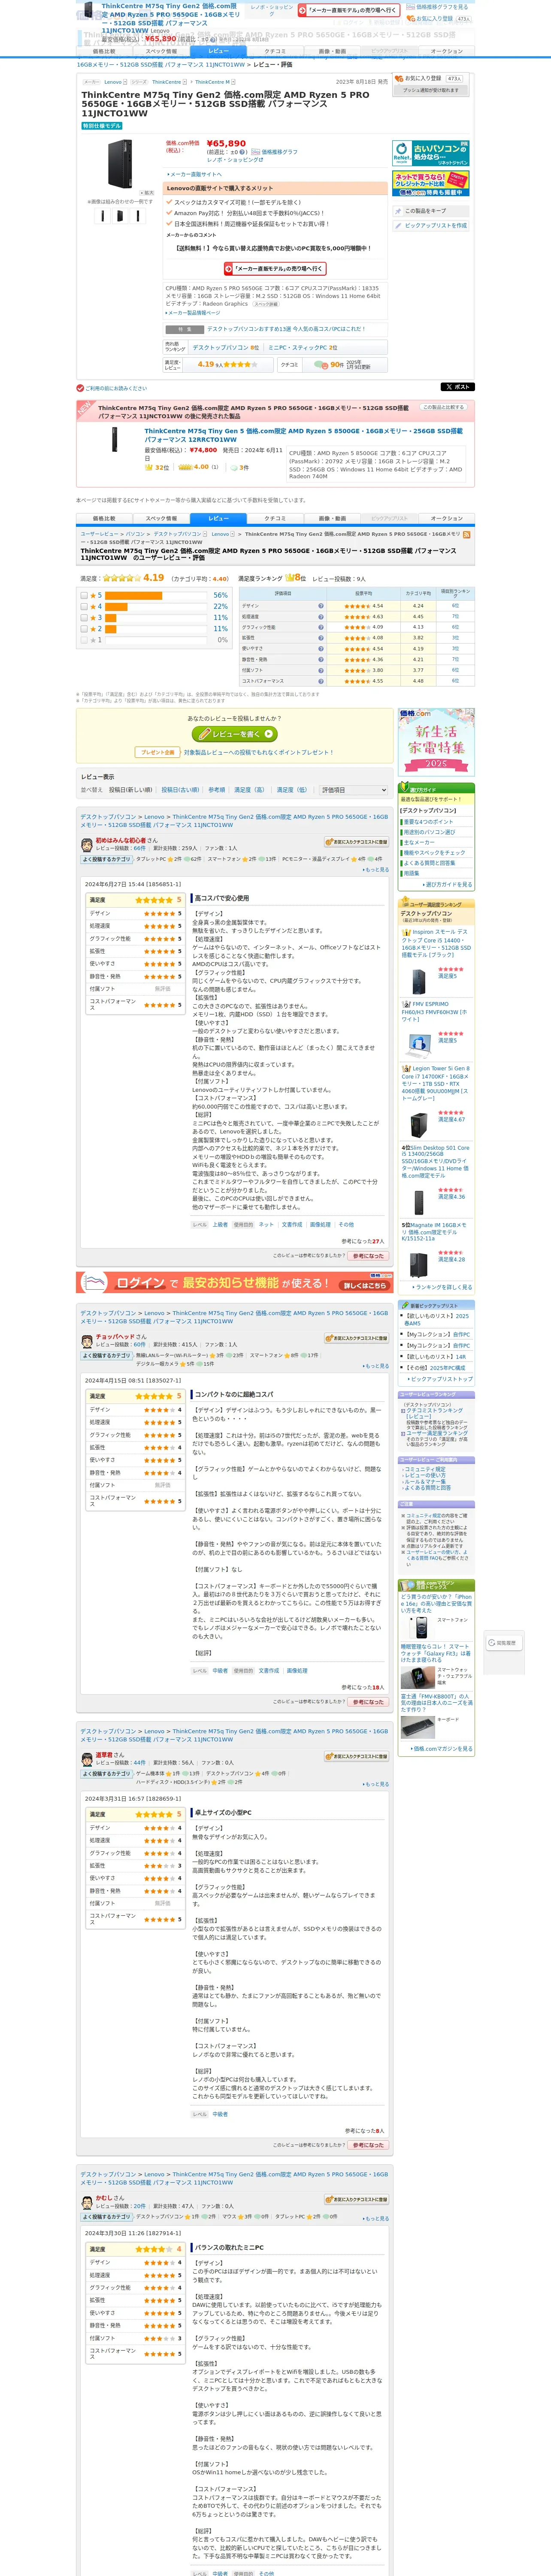
Task: Click 参考になった under 初めはみんな初心者 review
Action: tap(368, 1256)
